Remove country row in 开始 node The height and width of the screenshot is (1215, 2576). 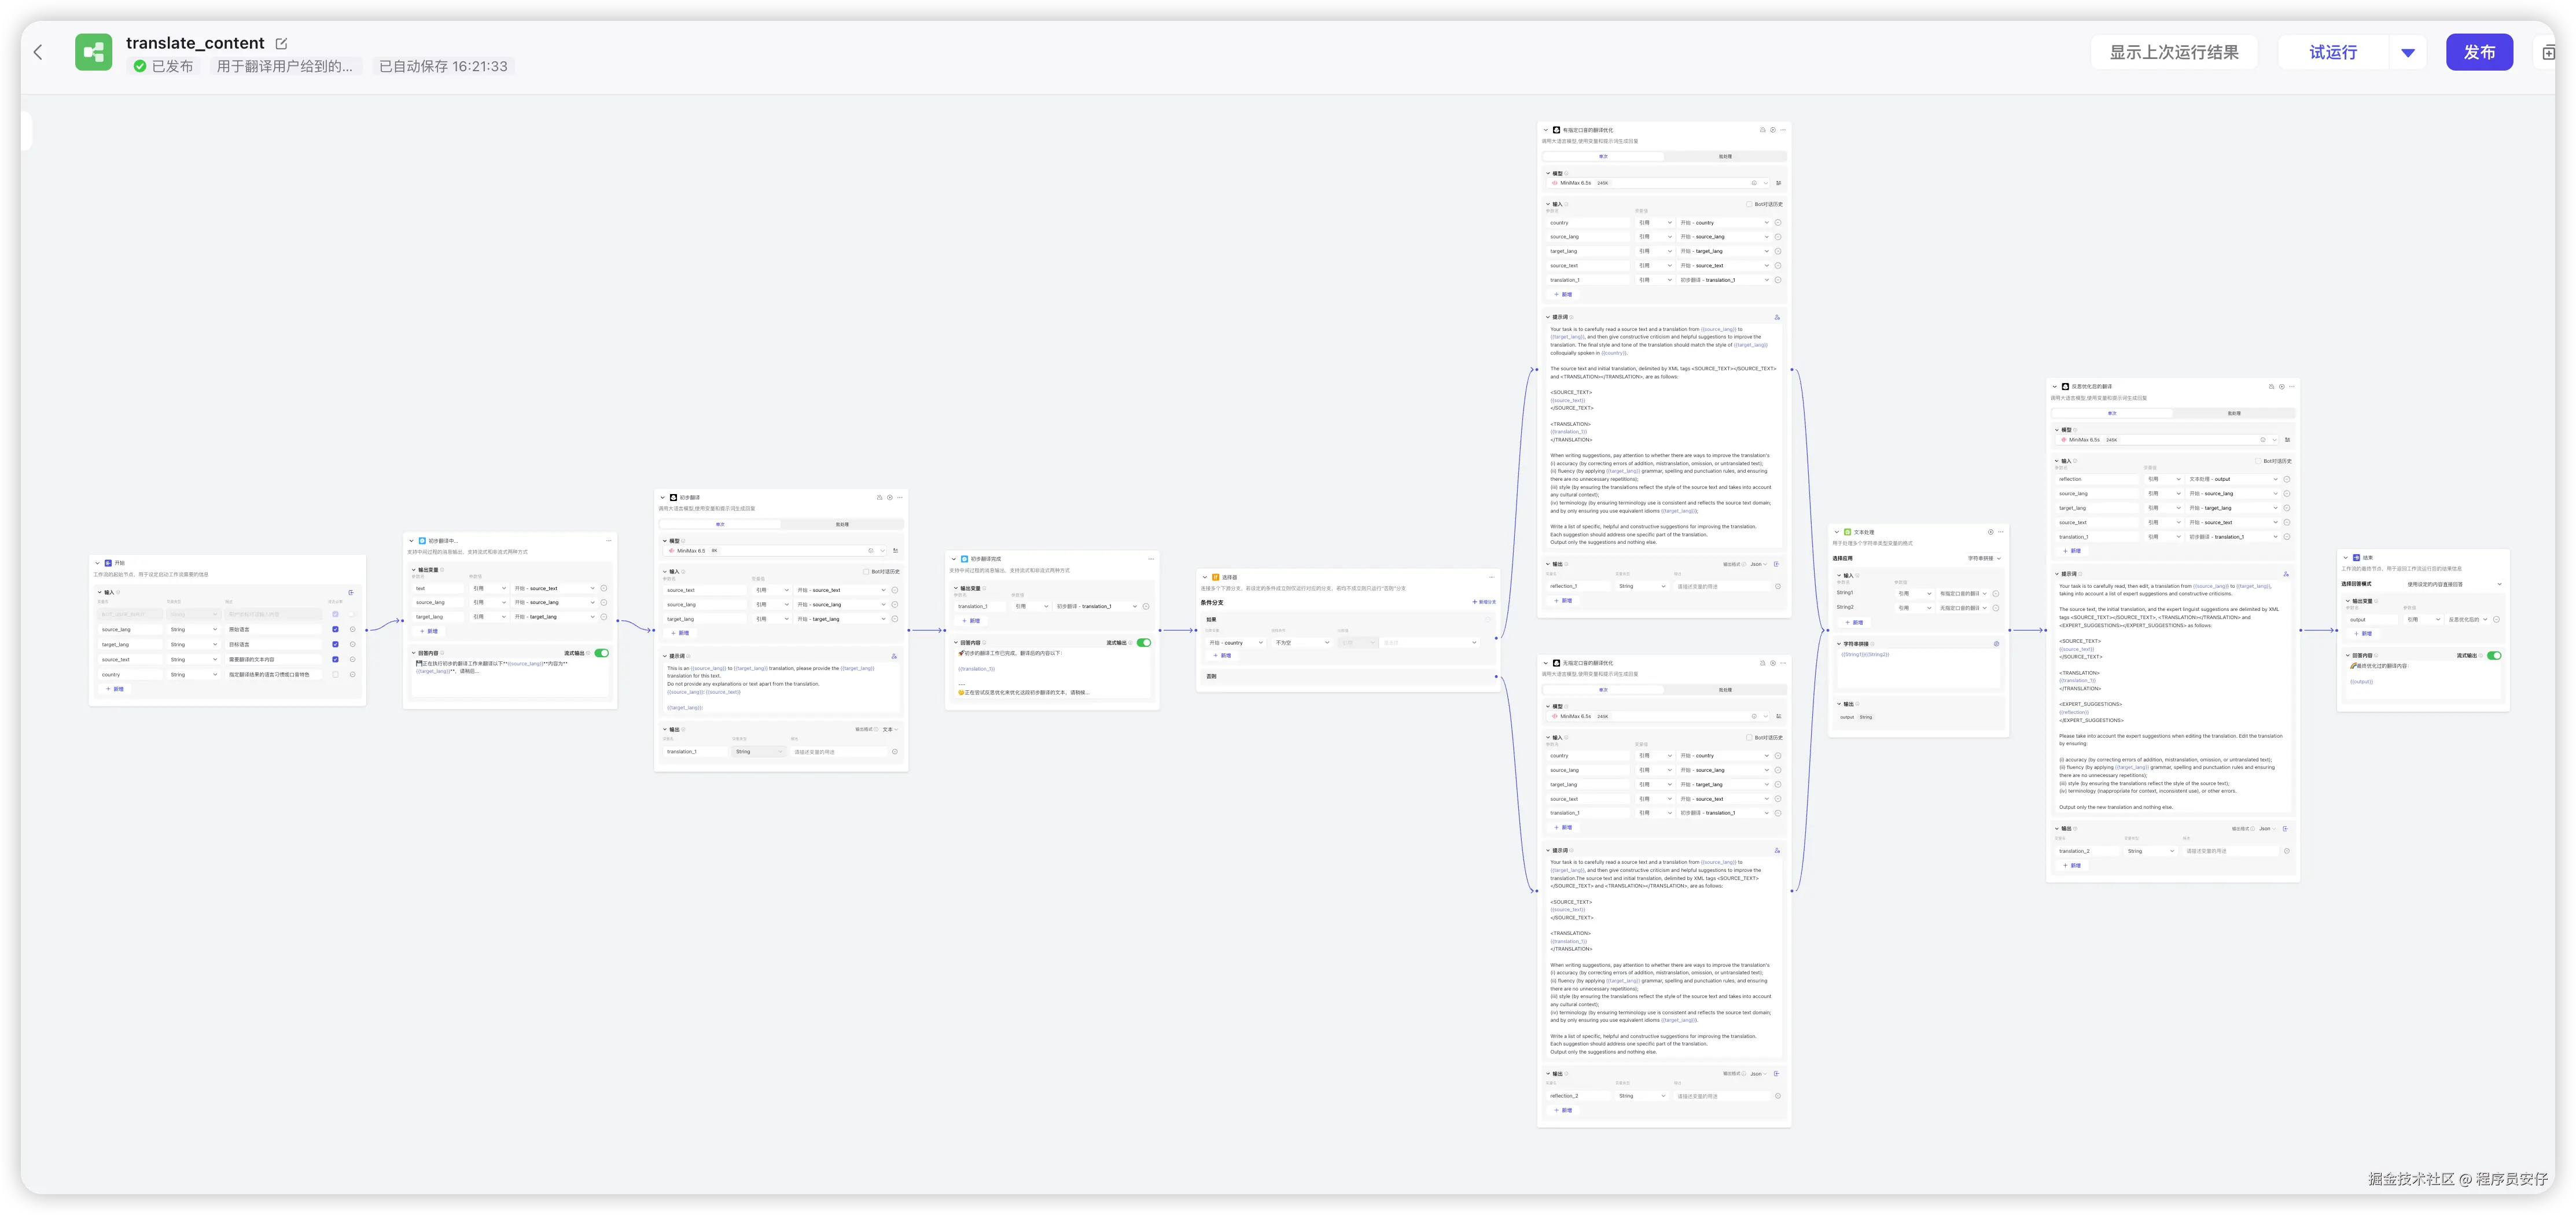point(352,675)
